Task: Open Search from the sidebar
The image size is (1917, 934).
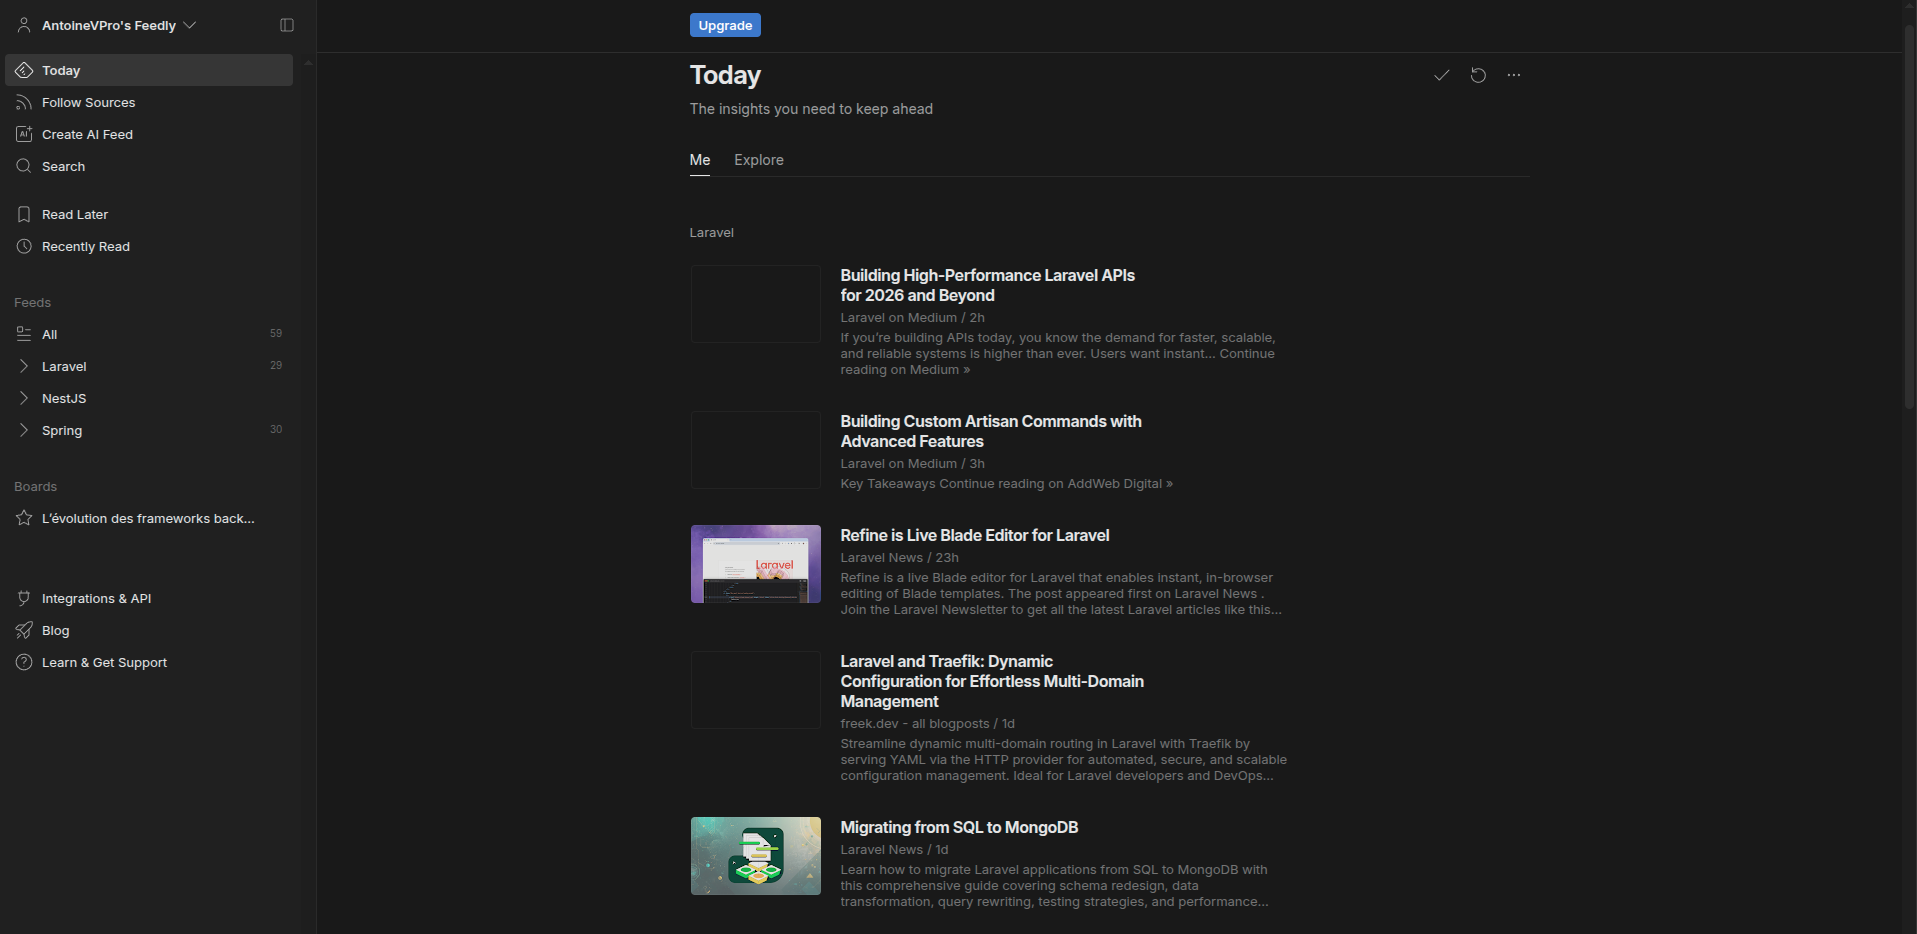Action: [x=62, y=166]
